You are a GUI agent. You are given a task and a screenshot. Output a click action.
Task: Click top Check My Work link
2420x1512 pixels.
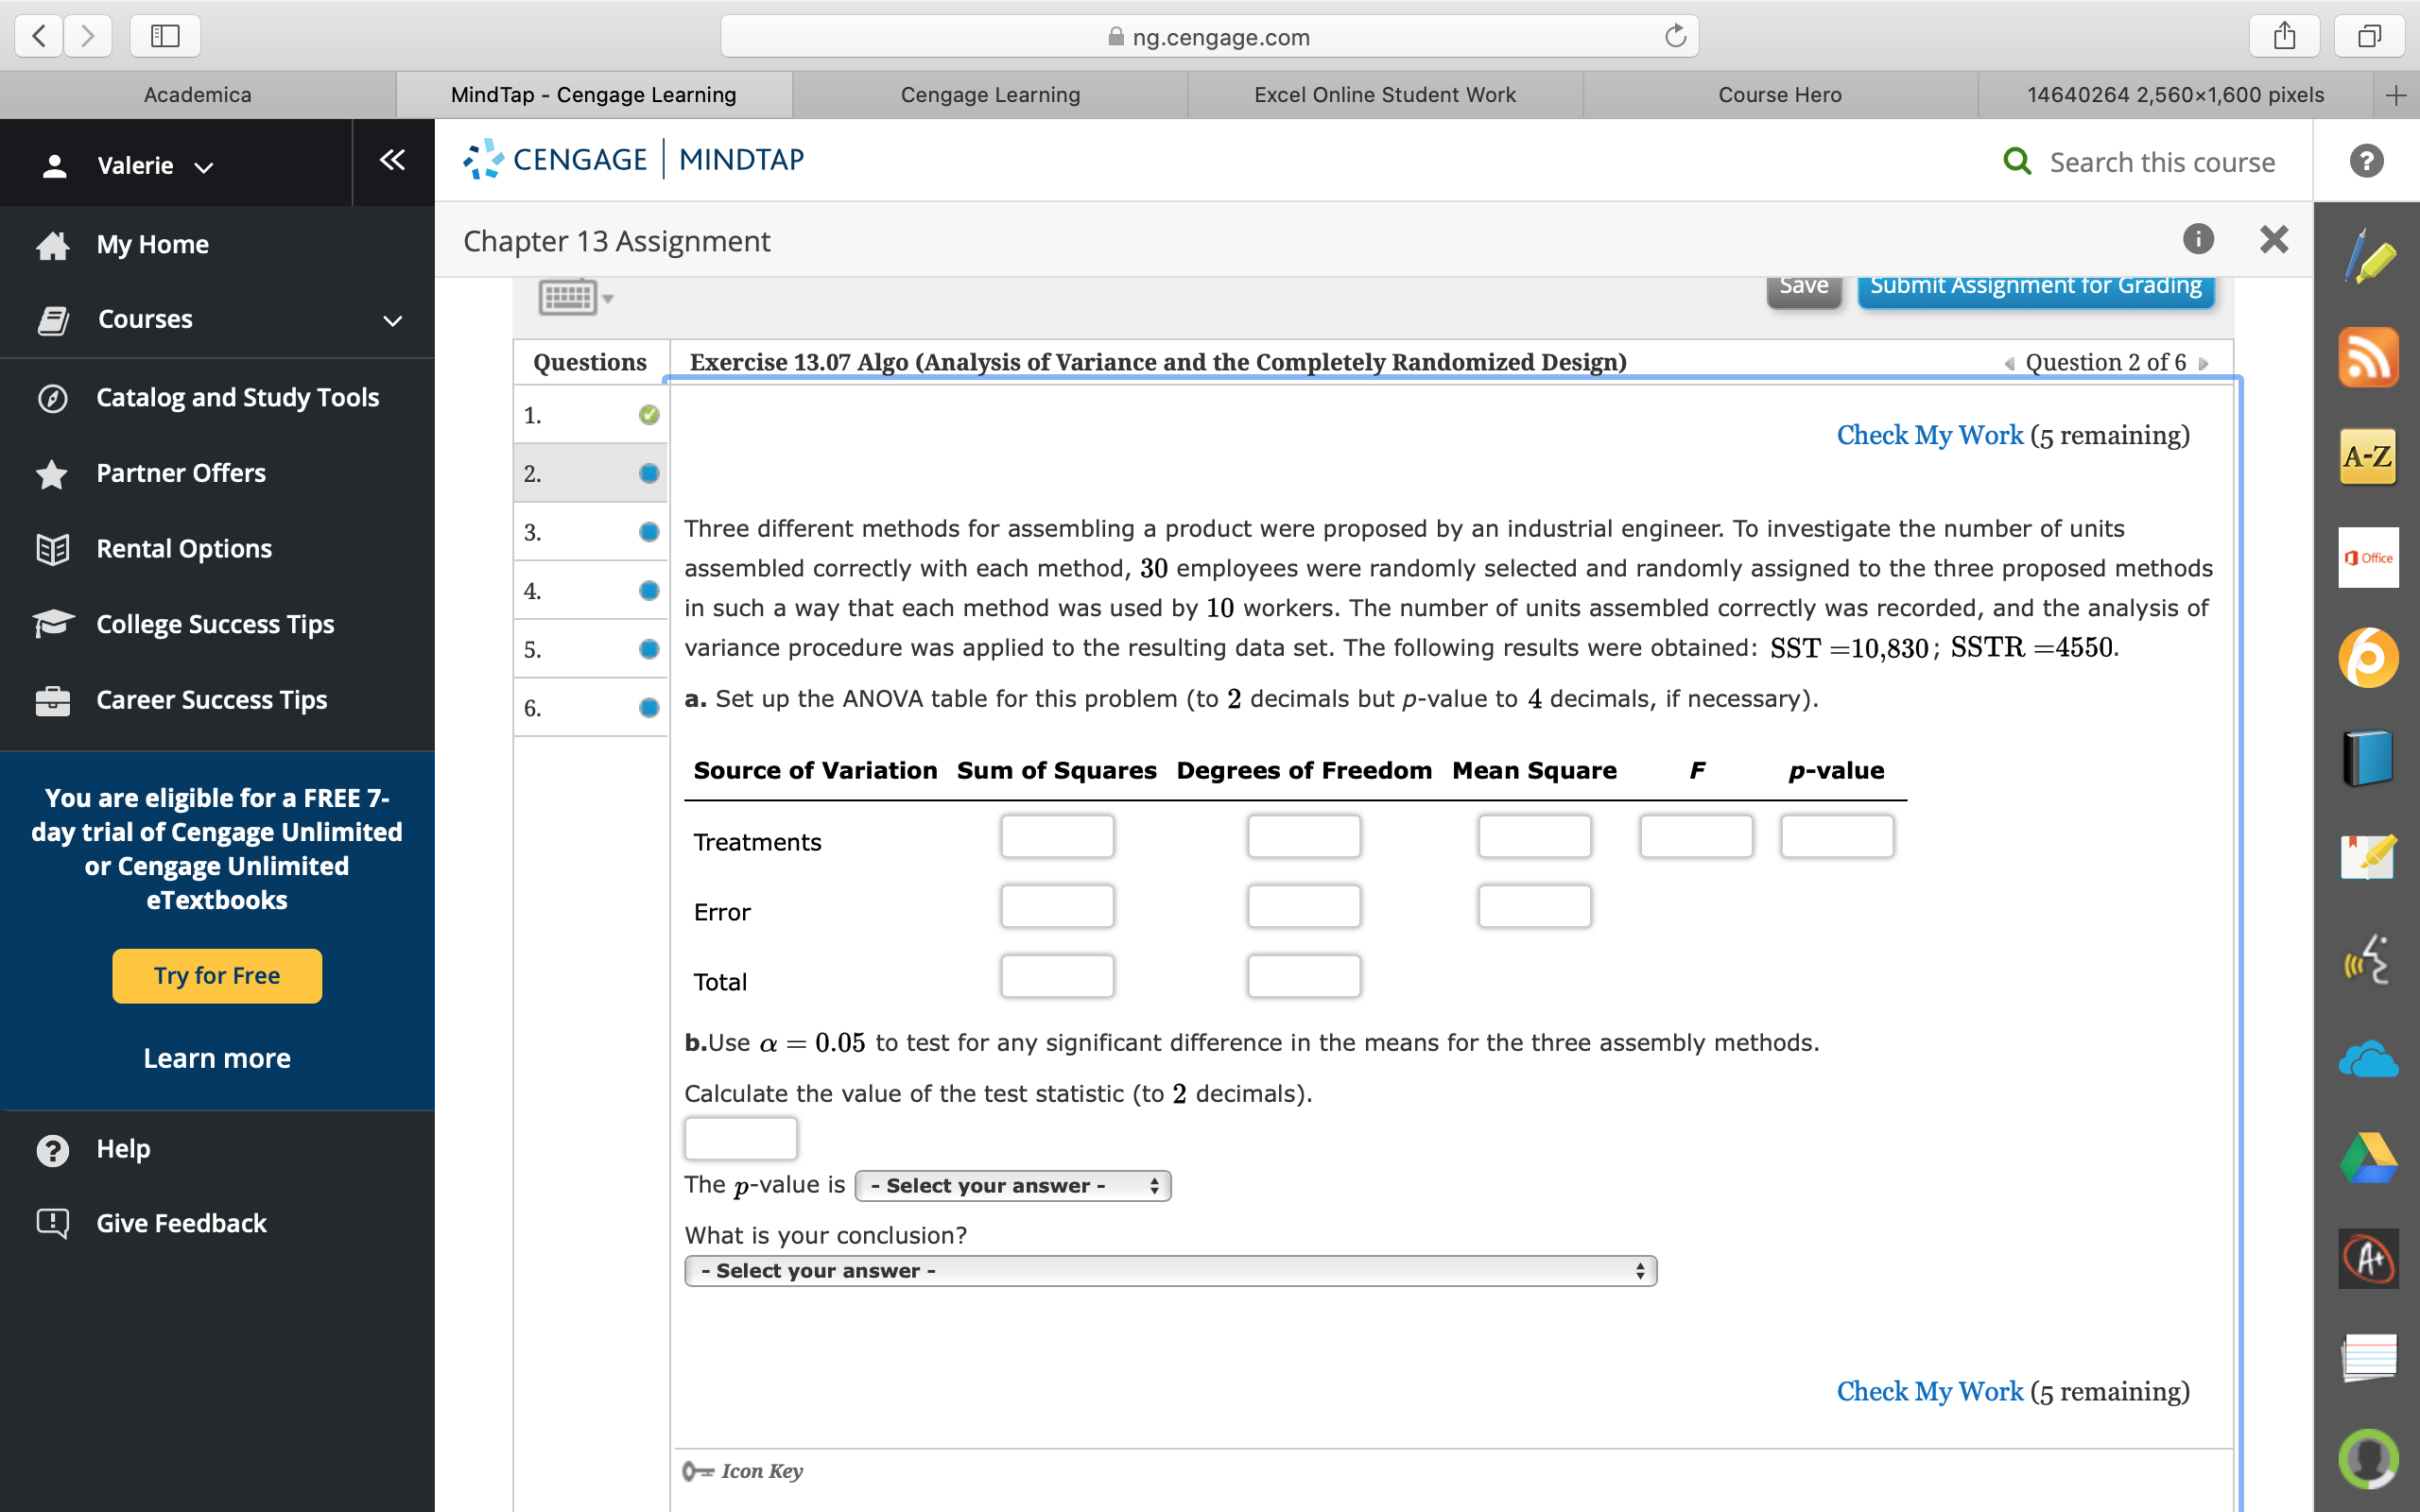tap(1929, 435)
